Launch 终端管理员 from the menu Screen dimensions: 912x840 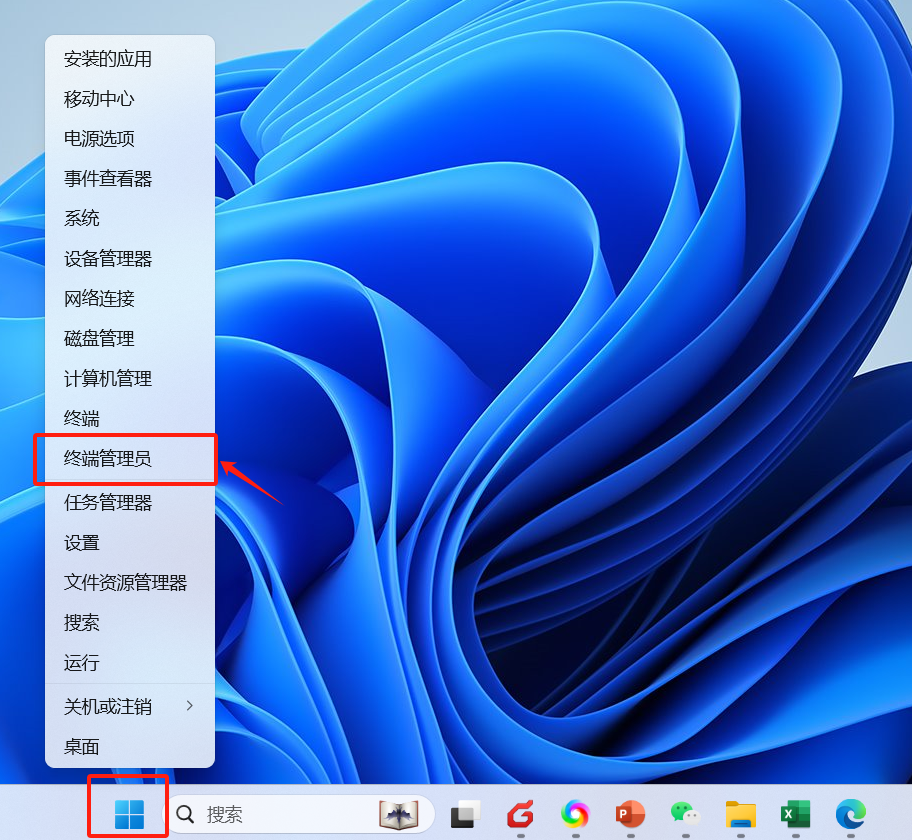(130, 458)
